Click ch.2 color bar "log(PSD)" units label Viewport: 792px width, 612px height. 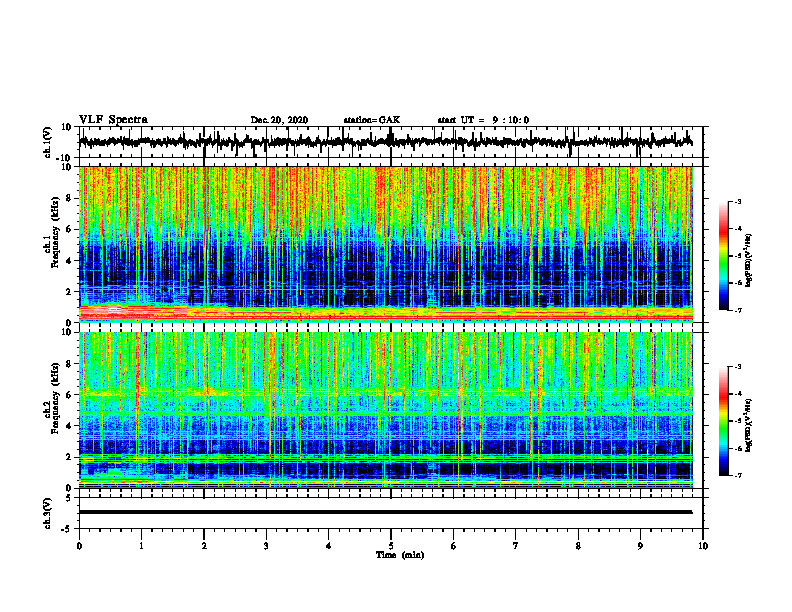[x=749, y=426]
